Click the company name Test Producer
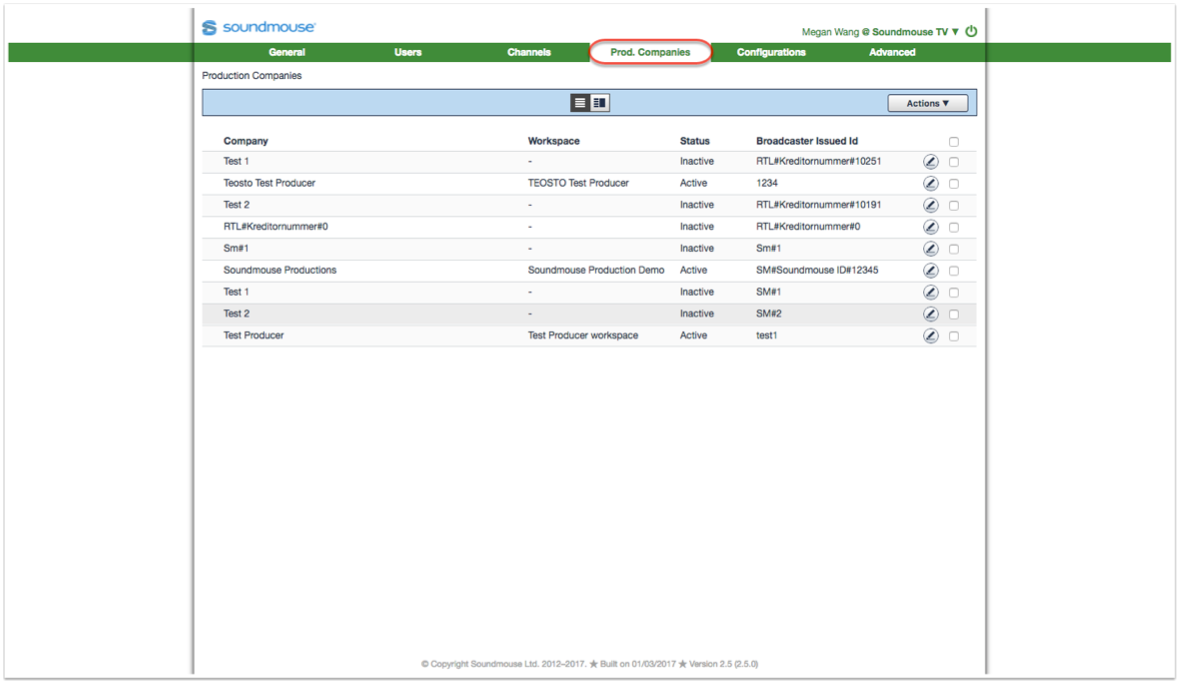 click(253, 335)
